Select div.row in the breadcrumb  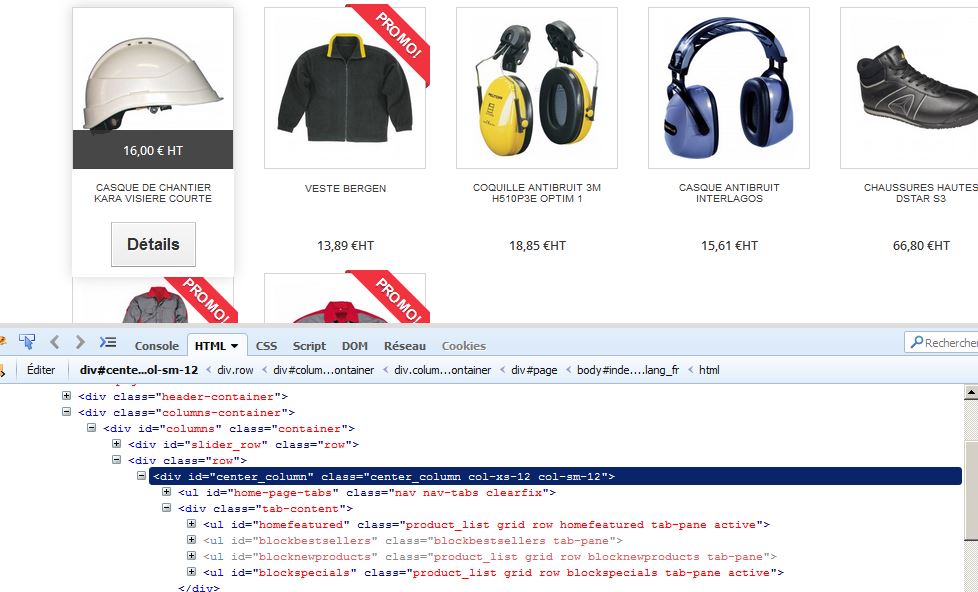pos(235,370)
